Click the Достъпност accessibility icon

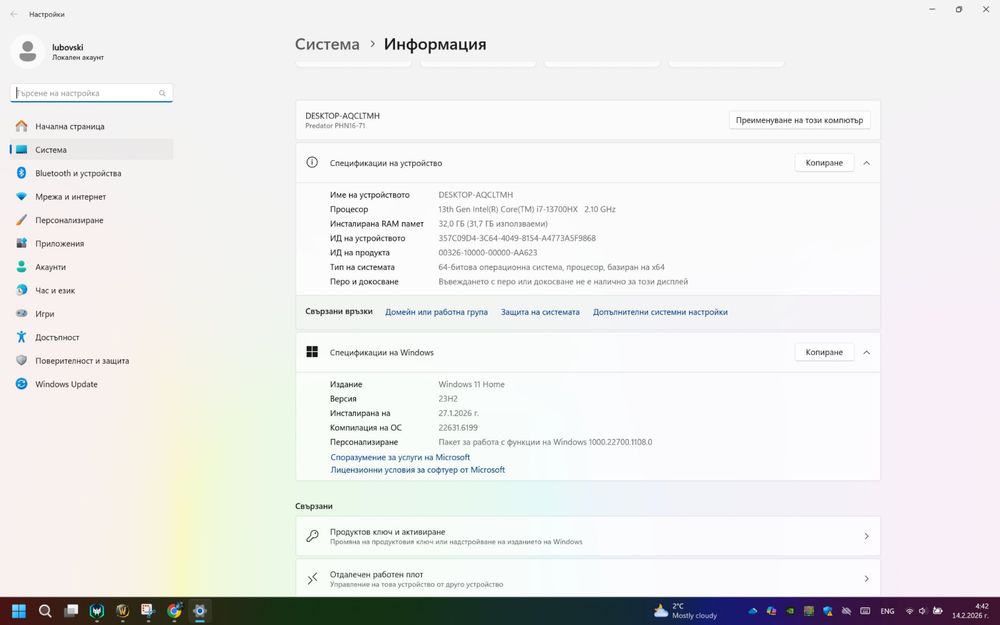[x=22, y=337]
